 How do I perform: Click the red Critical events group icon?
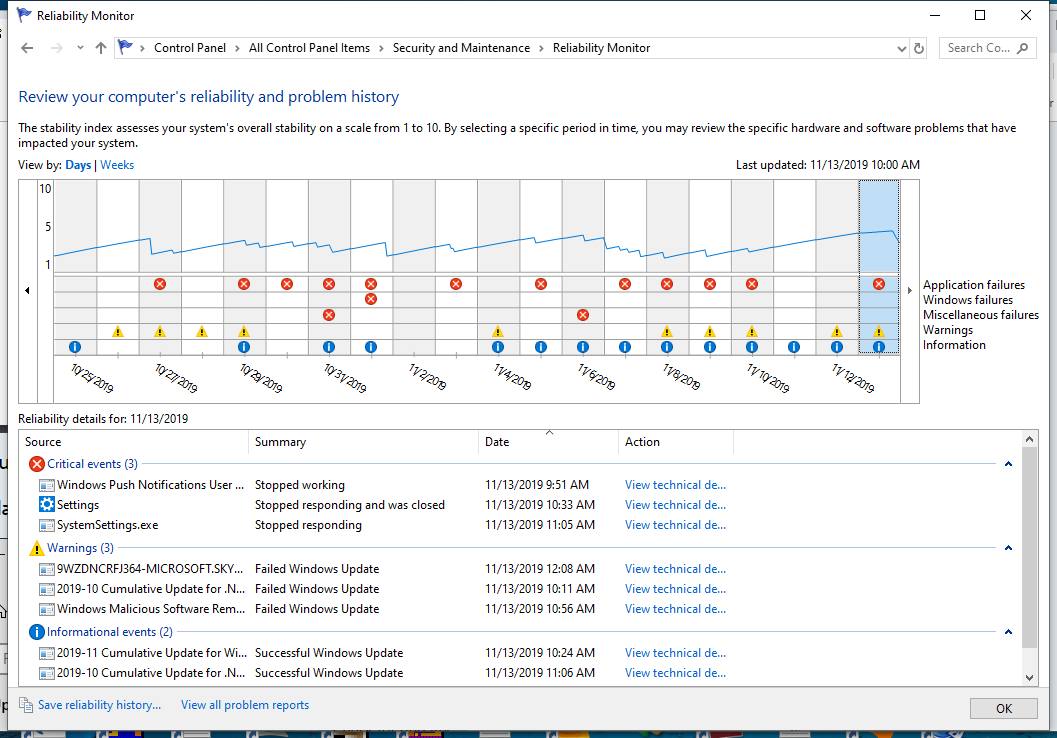[x=37, y=464]
